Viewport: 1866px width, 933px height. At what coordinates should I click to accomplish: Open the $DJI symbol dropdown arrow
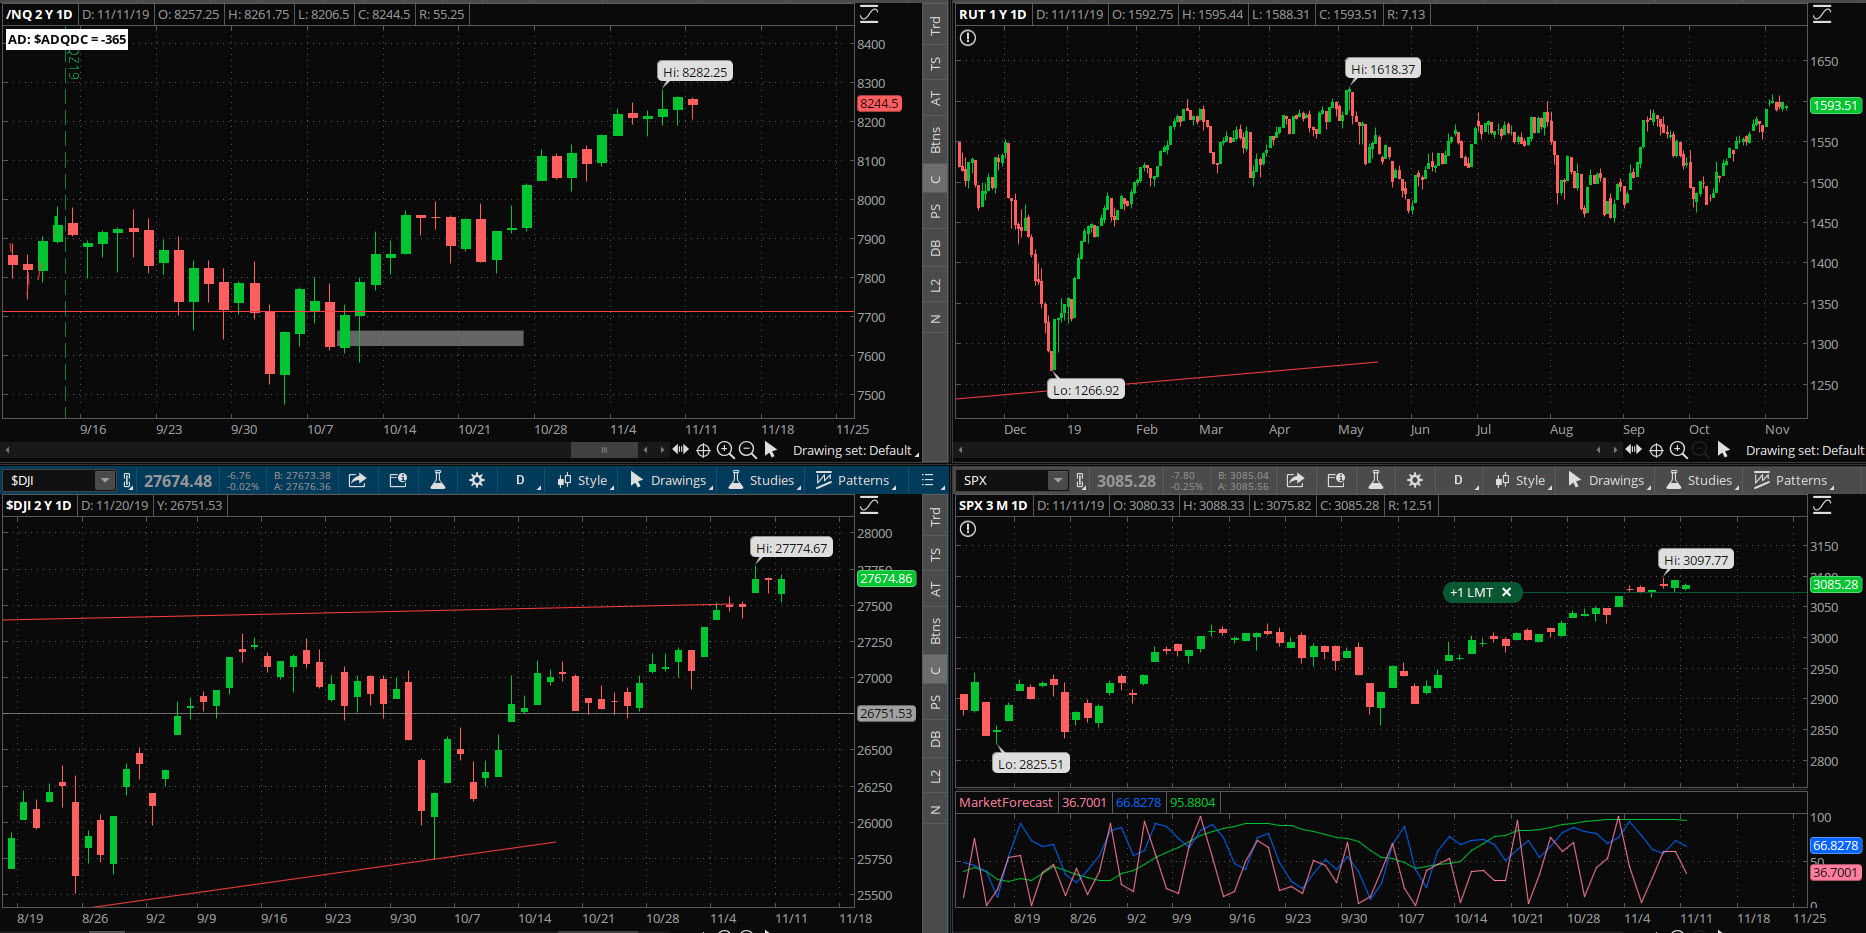104,480
